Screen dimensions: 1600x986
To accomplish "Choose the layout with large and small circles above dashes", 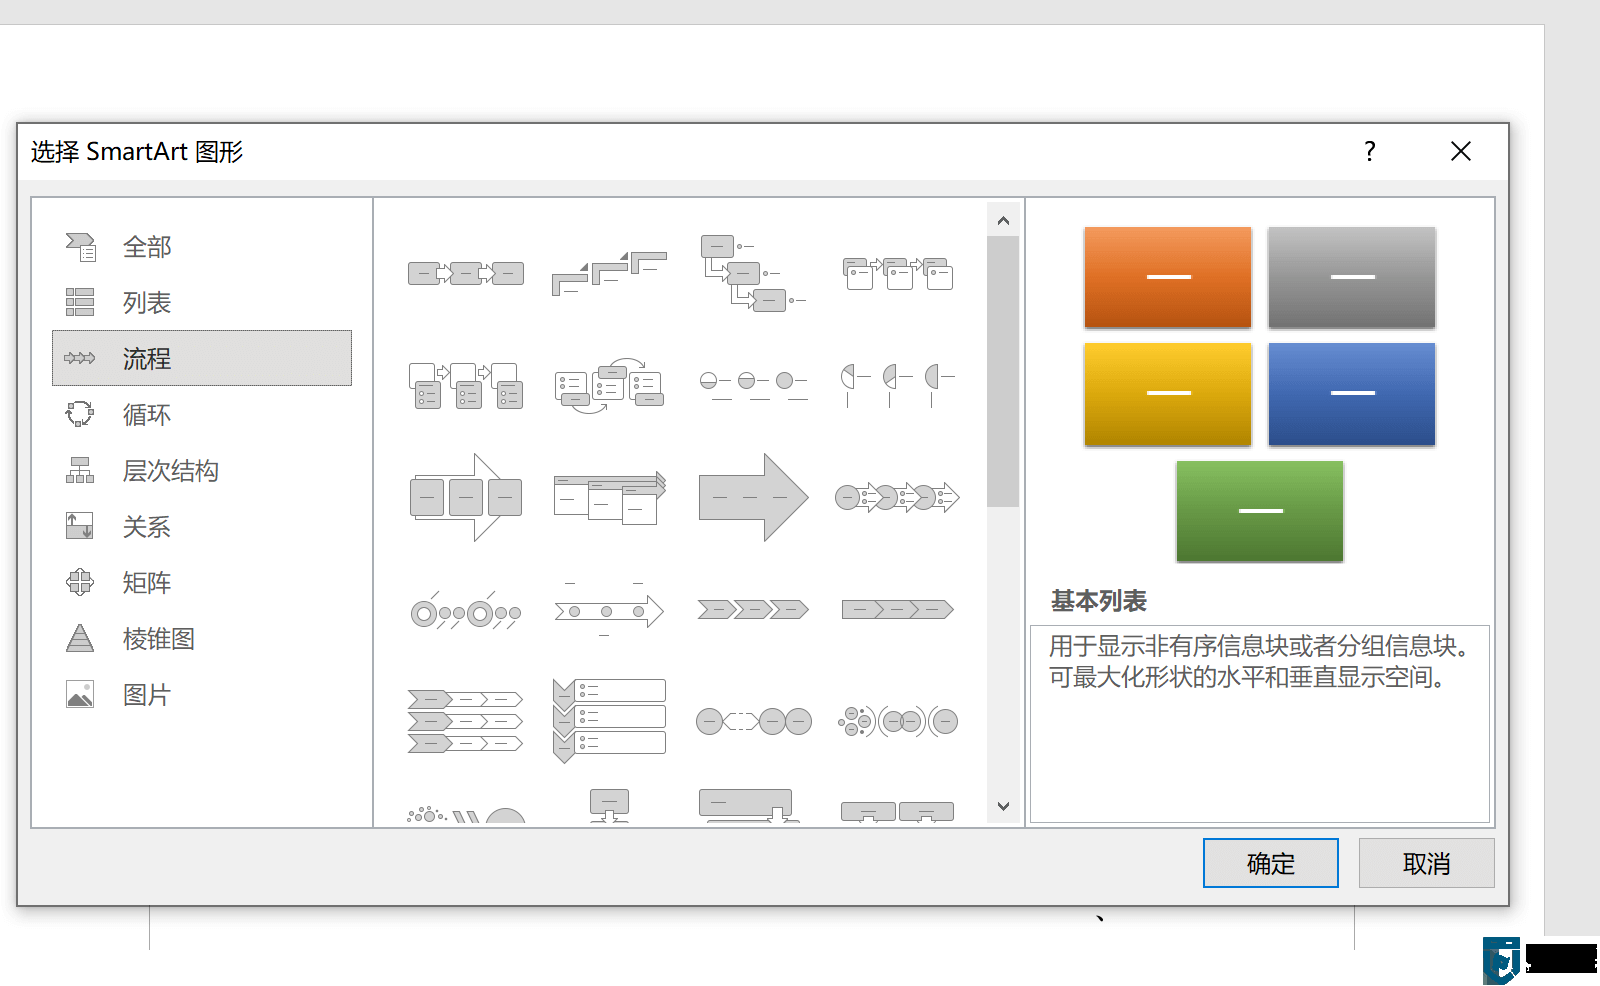I will pos(466,609).
